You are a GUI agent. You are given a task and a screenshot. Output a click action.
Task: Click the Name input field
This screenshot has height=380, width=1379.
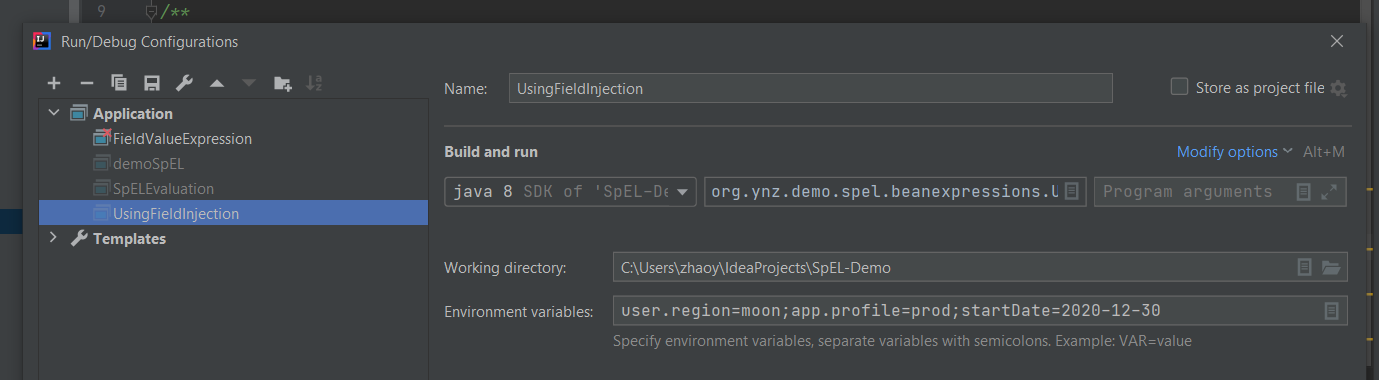click(810, 88)
